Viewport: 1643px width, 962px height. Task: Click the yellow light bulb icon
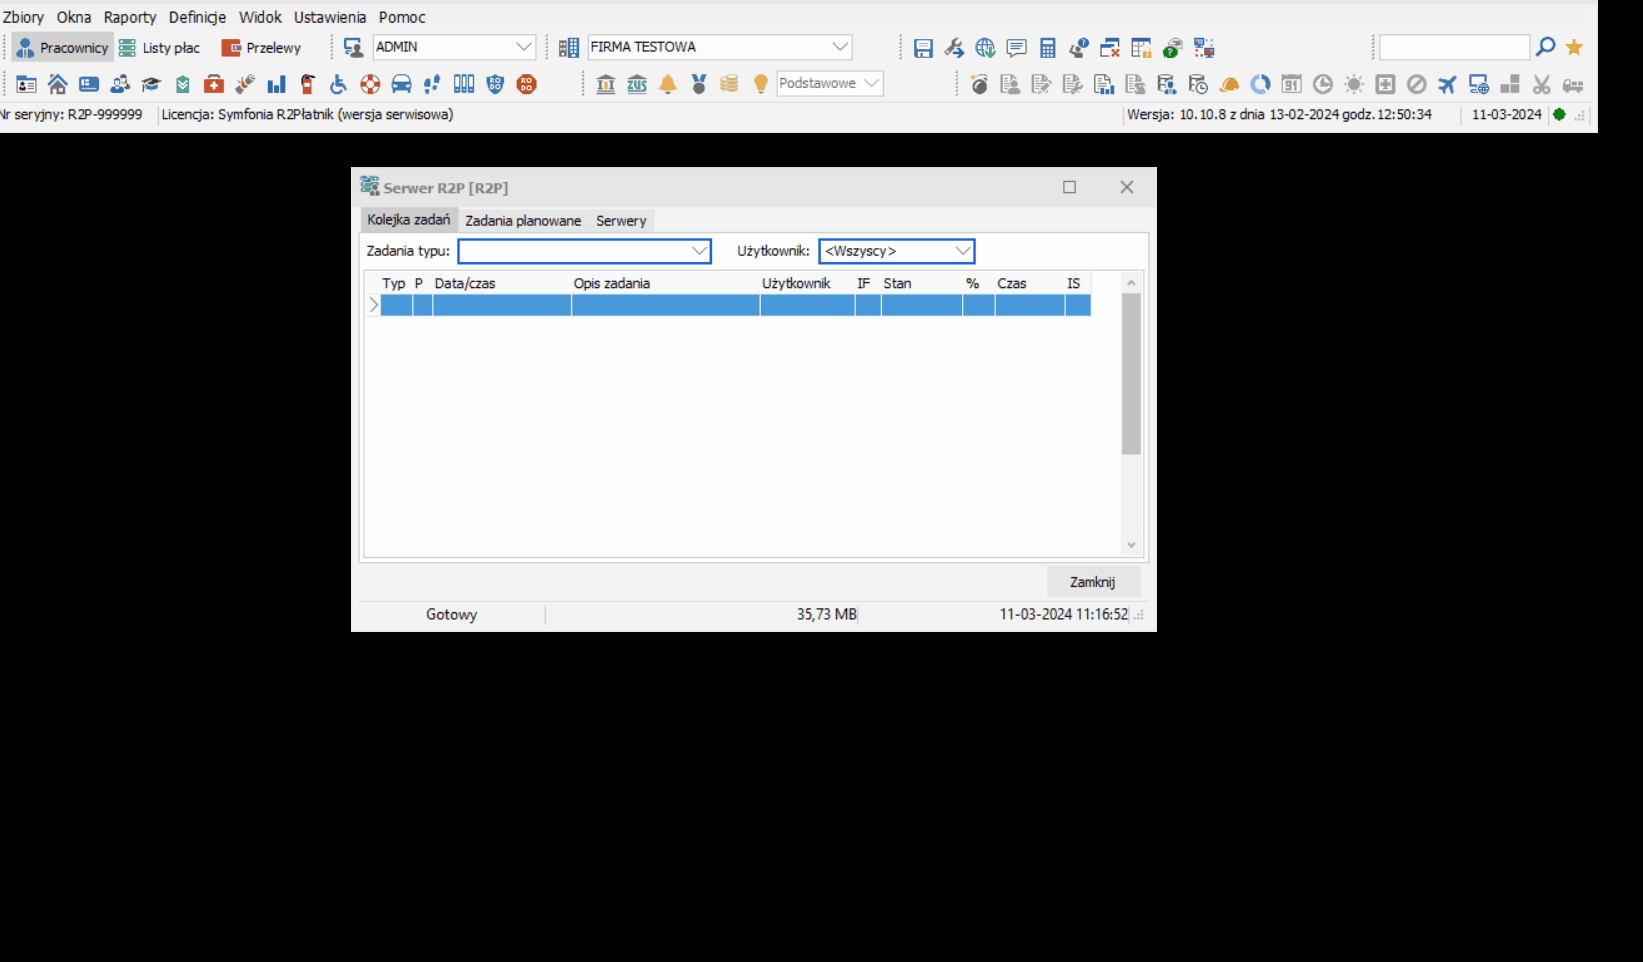[761, 84]
